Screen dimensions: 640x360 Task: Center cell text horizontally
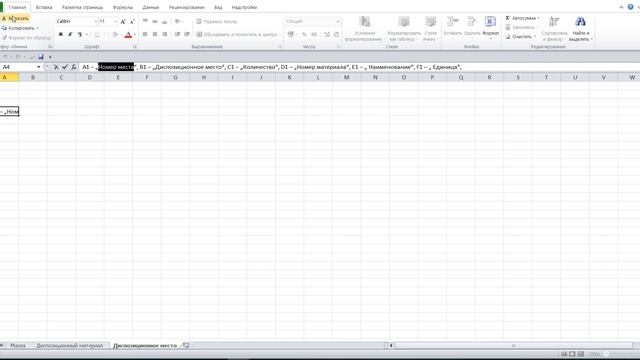point(155,34)
